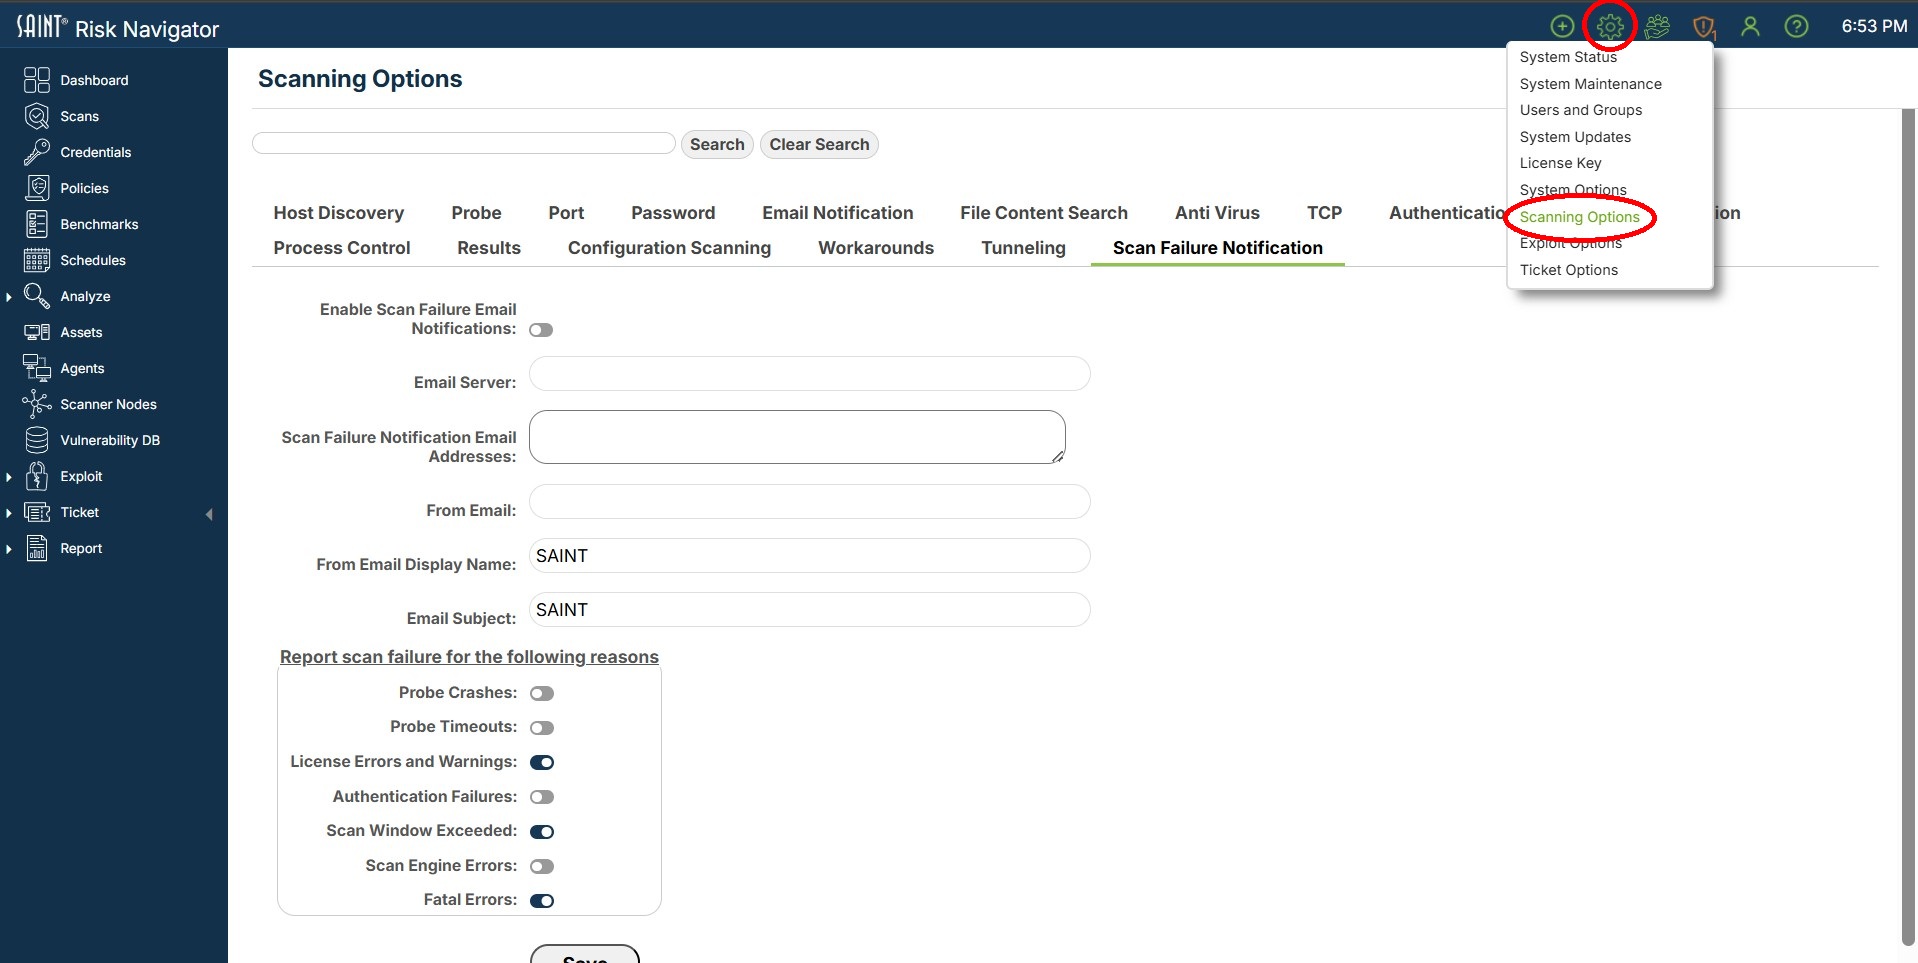Enable Scan Failure Email Notifications toggle
This screenshot has height=963, width=1918.
coord(541,330)
